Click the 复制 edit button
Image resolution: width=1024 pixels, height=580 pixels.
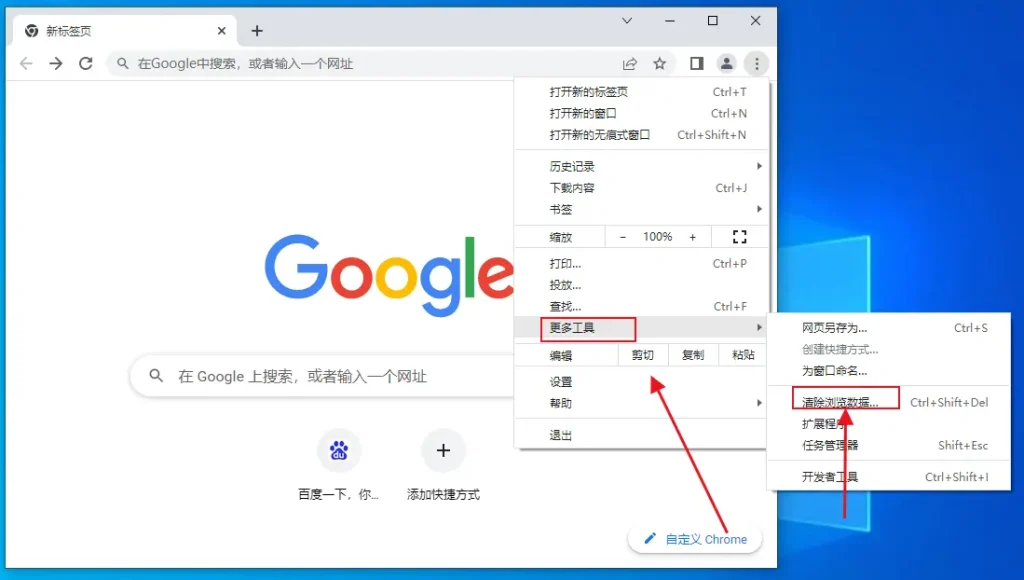[x=693, y=355]
